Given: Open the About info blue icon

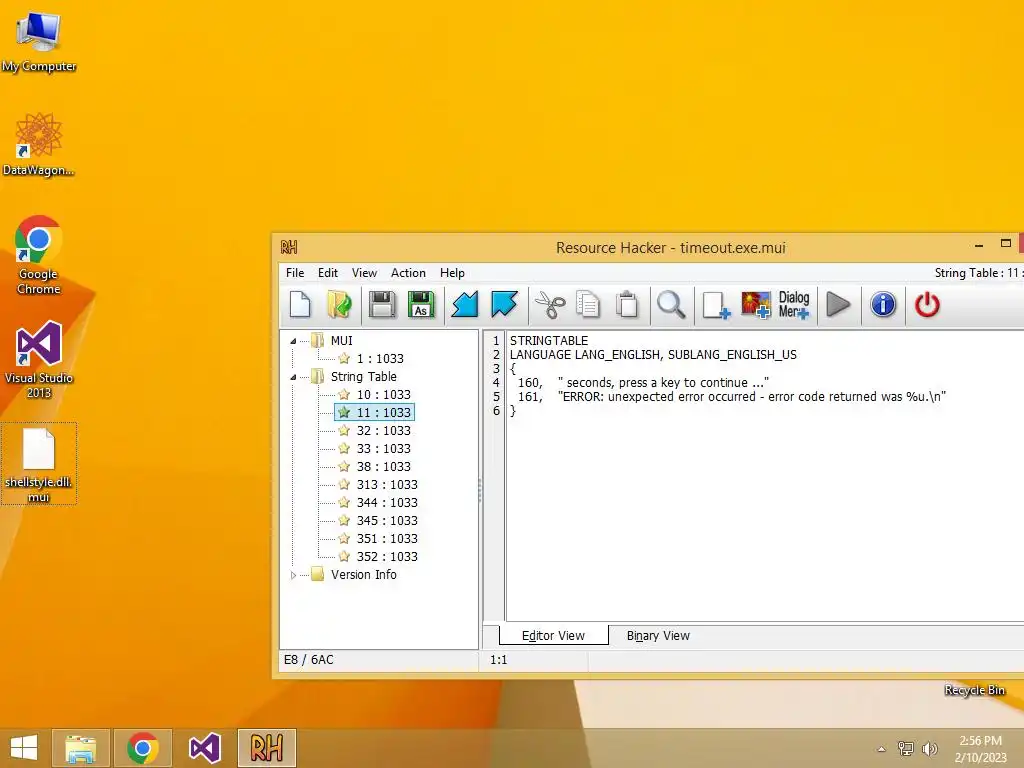Looking at the screenshot, I should click(x=883, y=305).
